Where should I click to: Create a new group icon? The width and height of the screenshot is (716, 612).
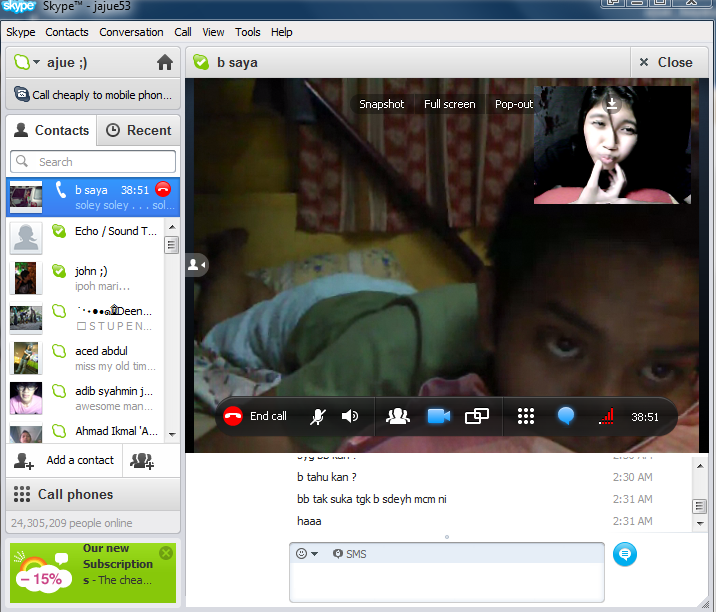pos(142,460)
